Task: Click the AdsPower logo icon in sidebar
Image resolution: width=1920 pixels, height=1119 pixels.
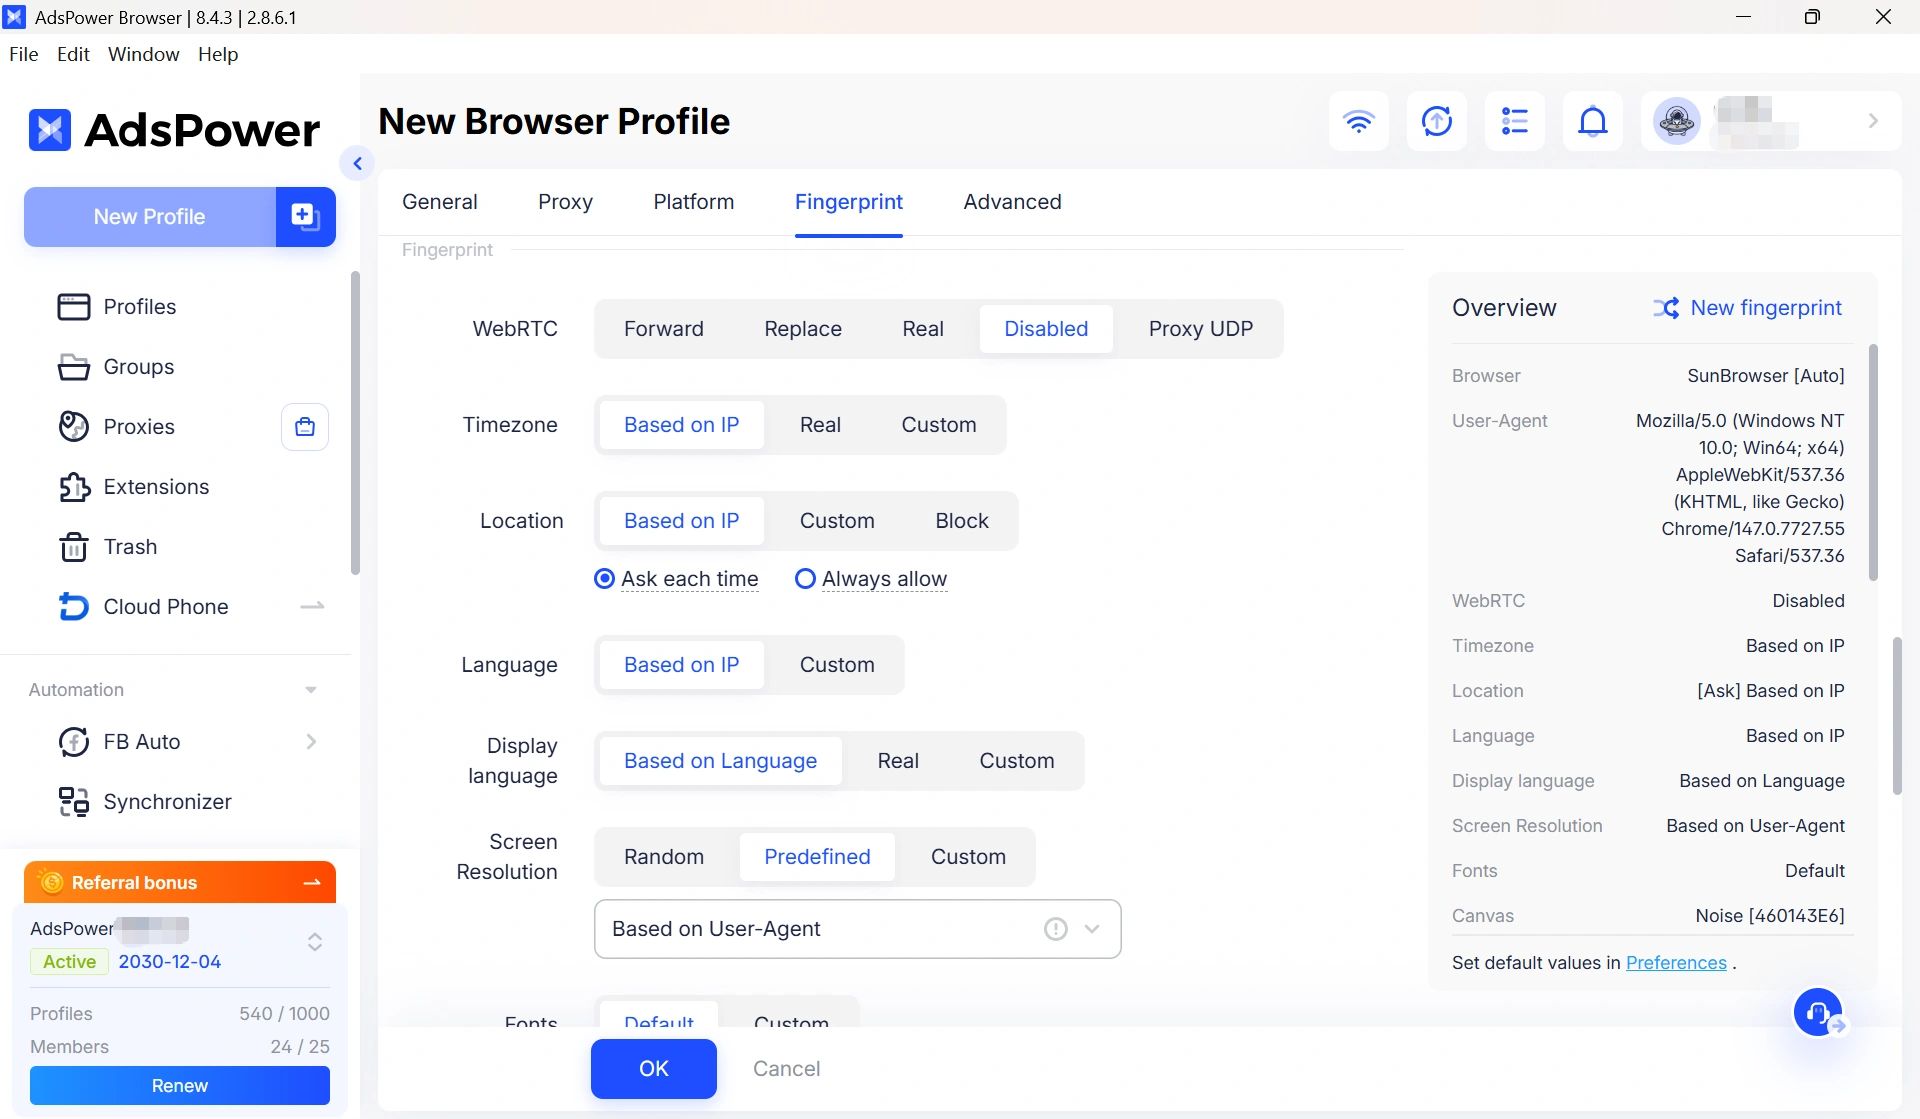Action: (50, 130)
